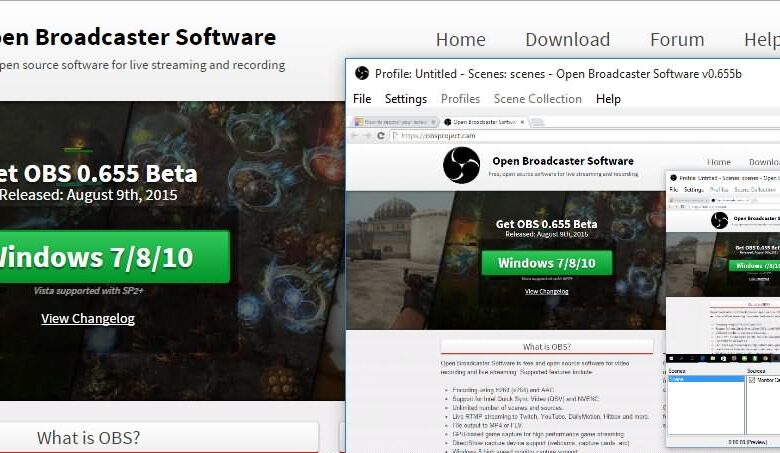Viewport: 780px width, 453px height.
Task: Click the Windows 7/8/10 download button on the background webpage
Action: 114,257
